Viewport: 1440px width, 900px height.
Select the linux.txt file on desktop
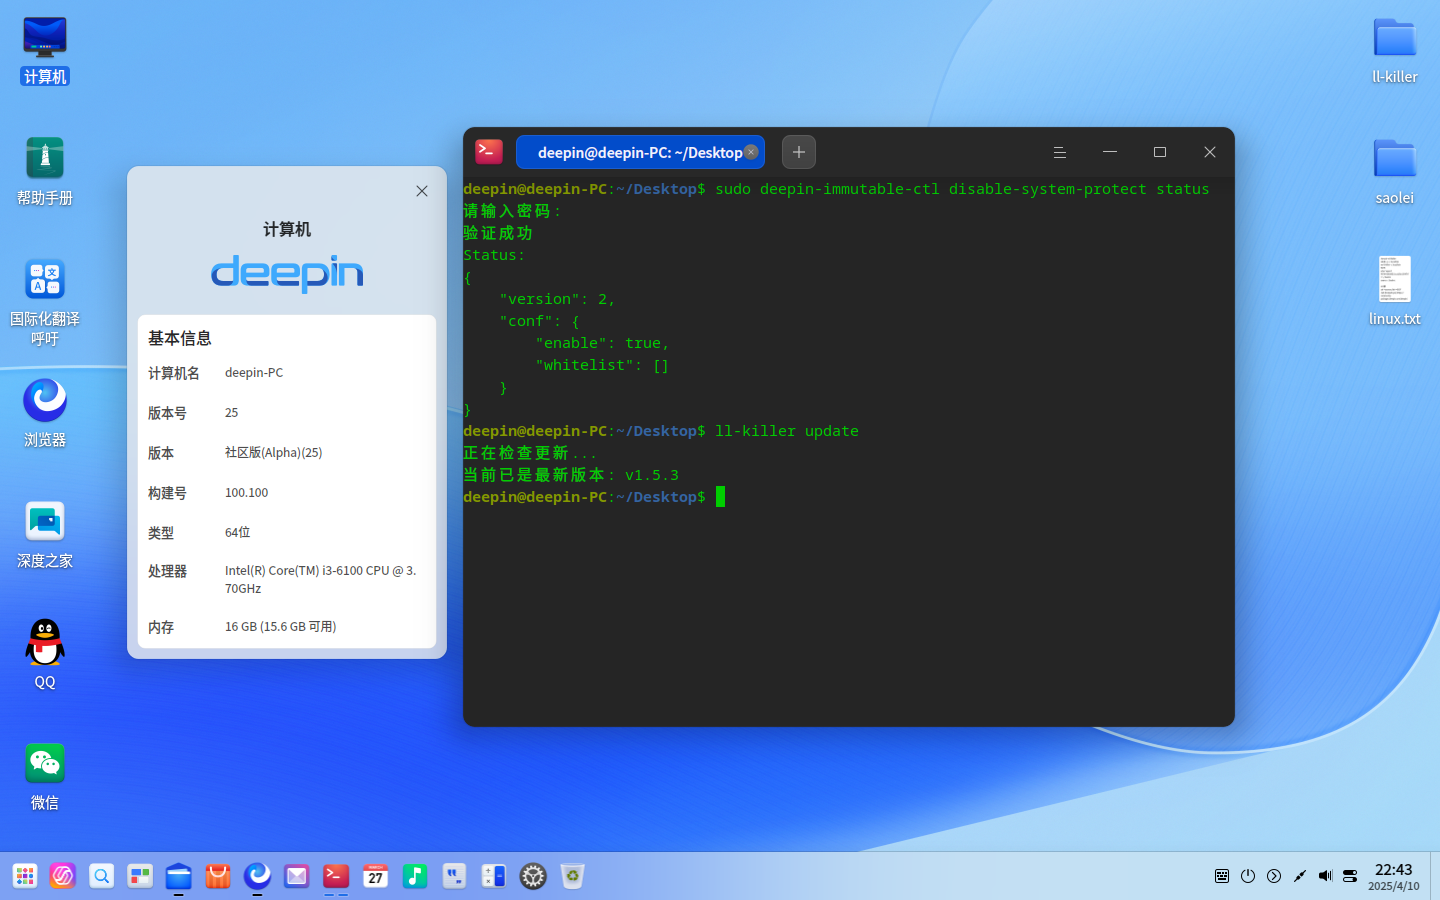(x=1395, y=291)
